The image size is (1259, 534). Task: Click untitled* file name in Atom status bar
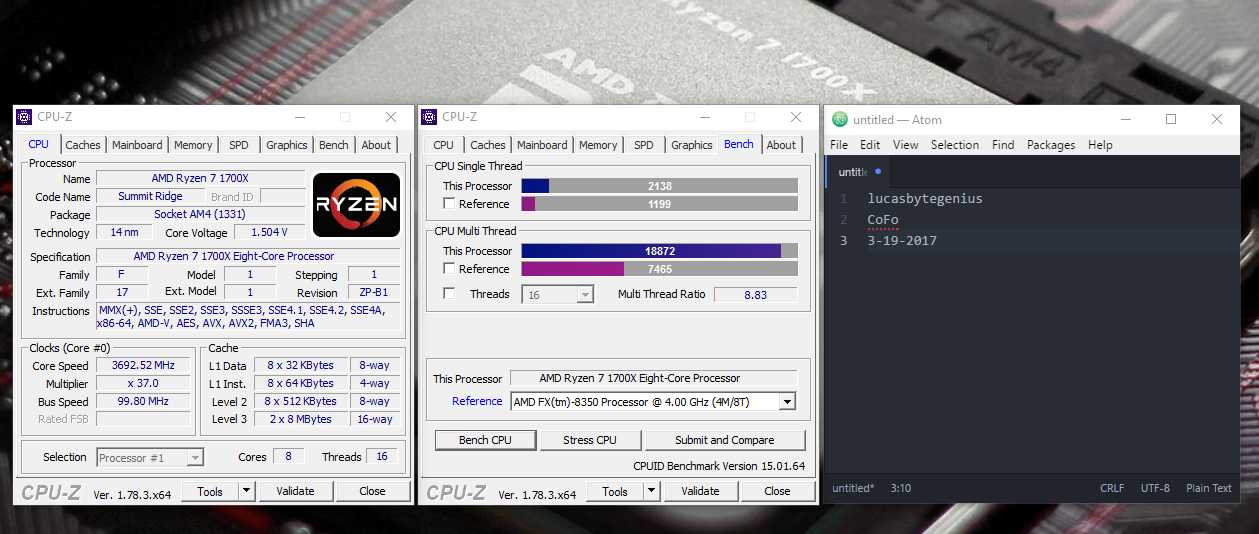(x=853, y=489)
